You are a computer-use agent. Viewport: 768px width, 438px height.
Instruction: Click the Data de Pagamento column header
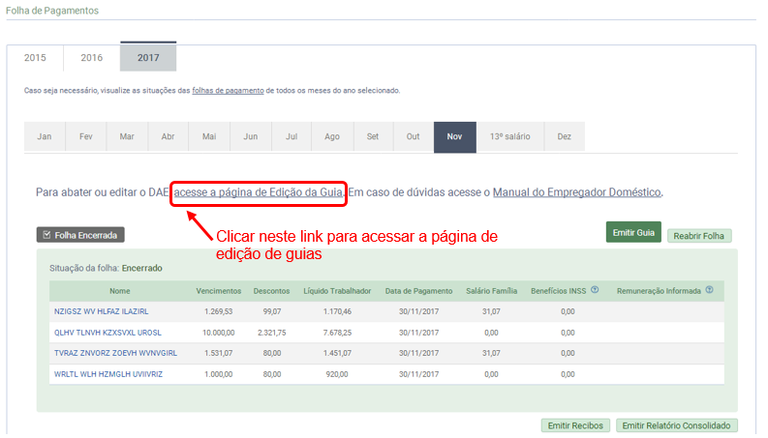[418, 291]
